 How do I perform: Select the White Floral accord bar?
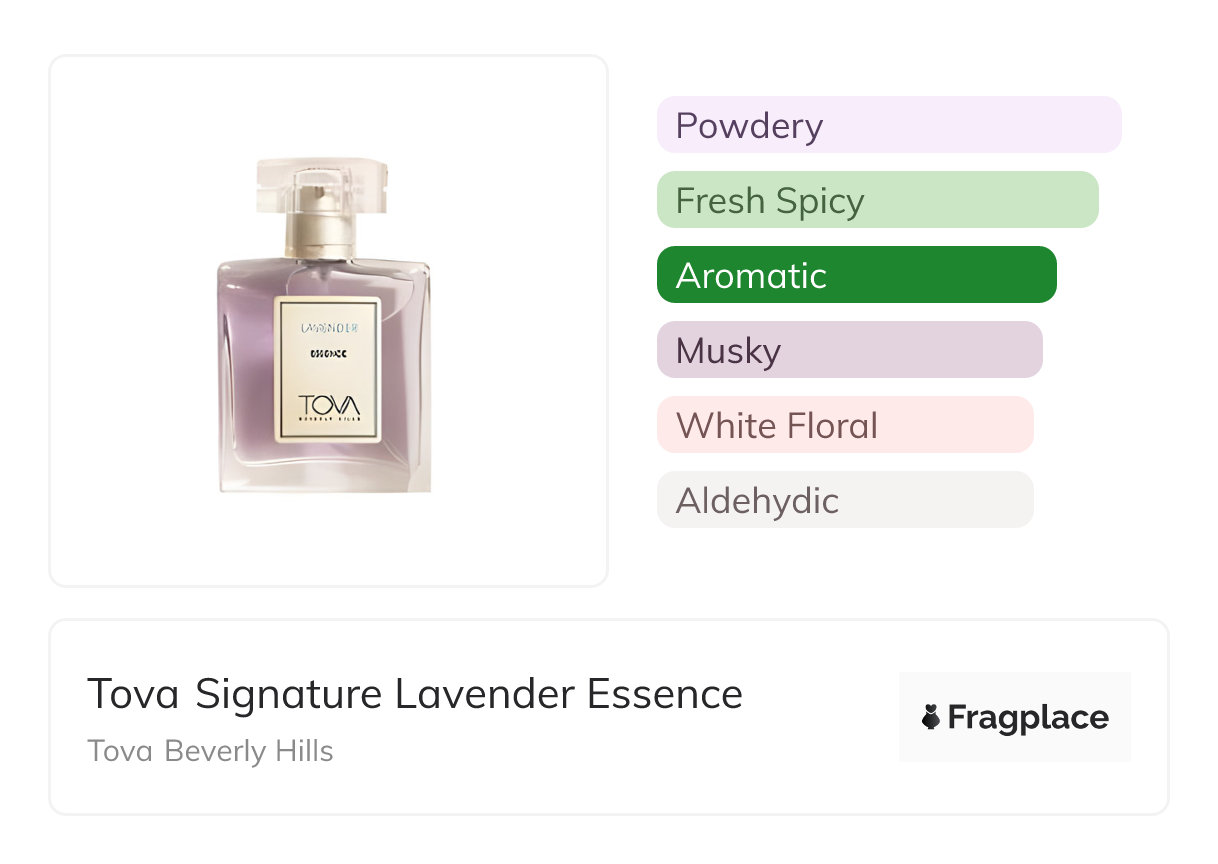pos(844,425)
